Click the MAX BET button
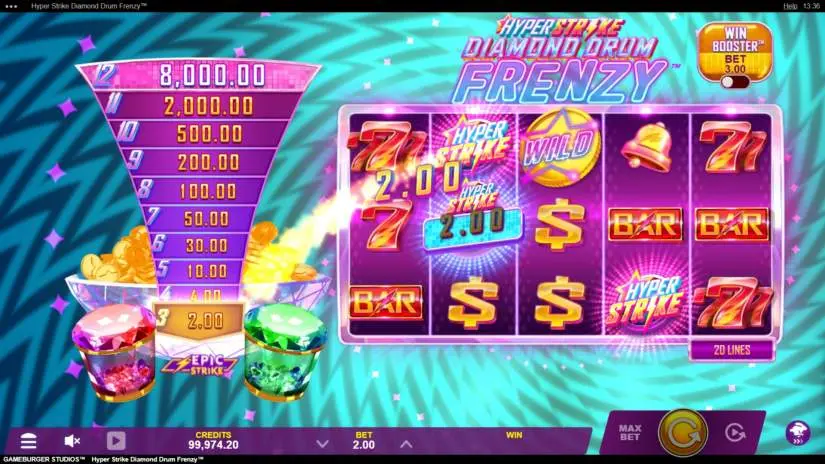Viewport: 825px width, 464px height. click(x=630, y=433)
